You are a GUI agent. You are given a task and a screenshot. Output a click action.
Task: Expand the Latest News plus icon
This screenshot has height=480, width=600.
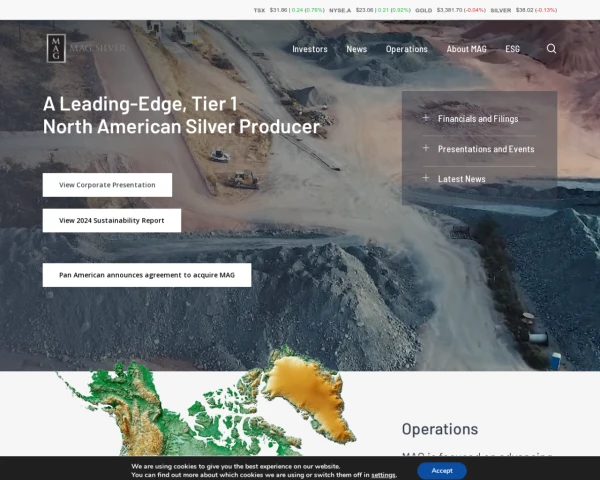[x=426, y=178]
